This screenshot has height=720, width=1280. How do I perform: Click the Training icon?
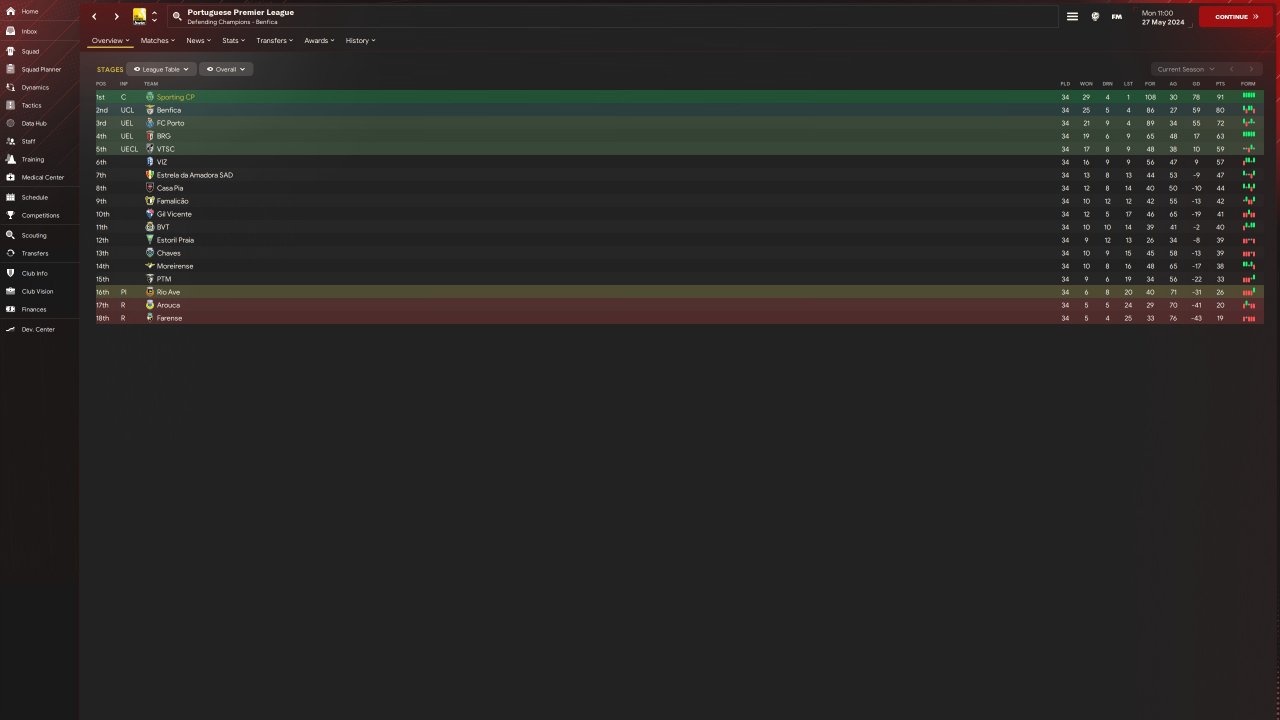pyautogui.click(x=10, y=159)
